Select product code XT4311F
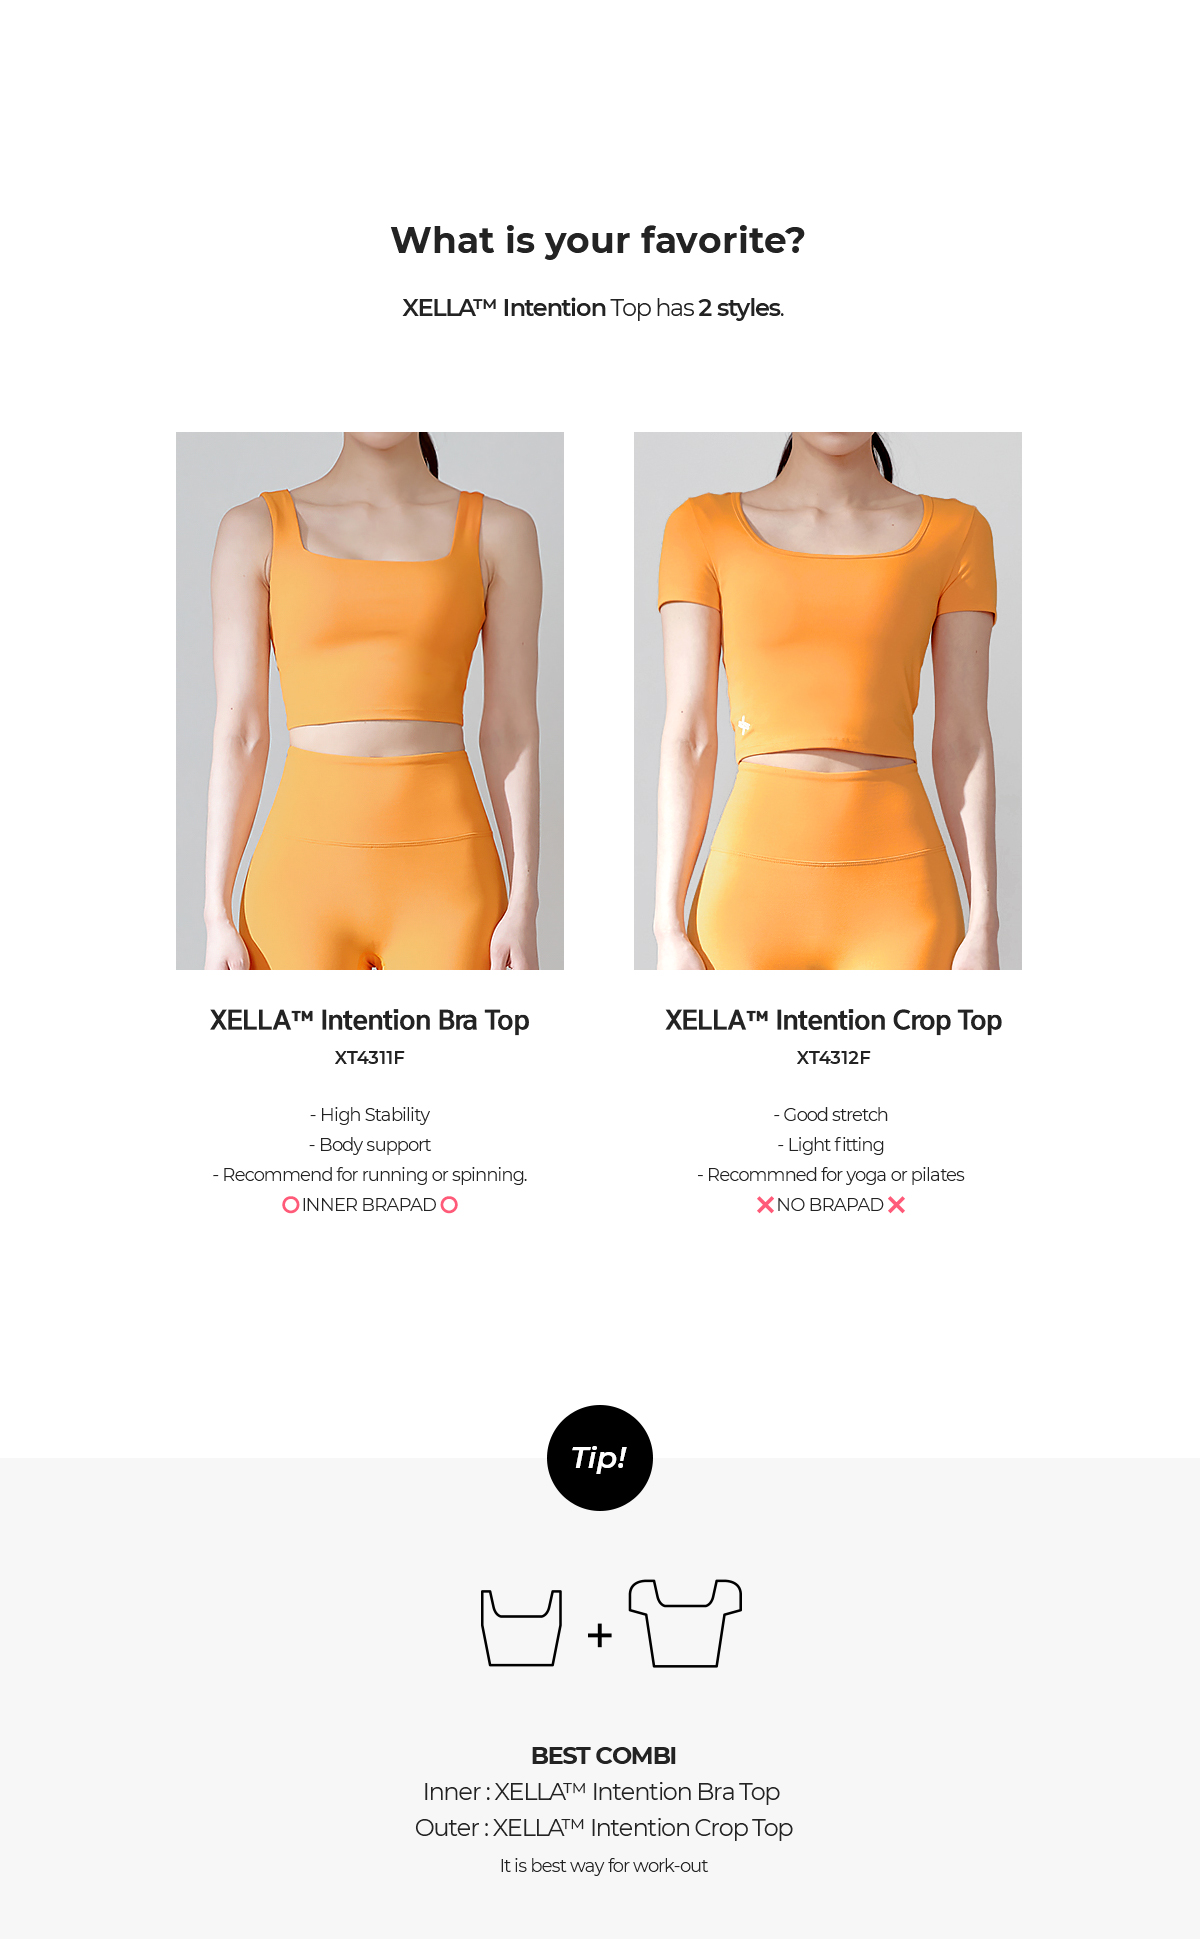1200x1939 pixels. pyautogui.click(x=370, y=1058)
